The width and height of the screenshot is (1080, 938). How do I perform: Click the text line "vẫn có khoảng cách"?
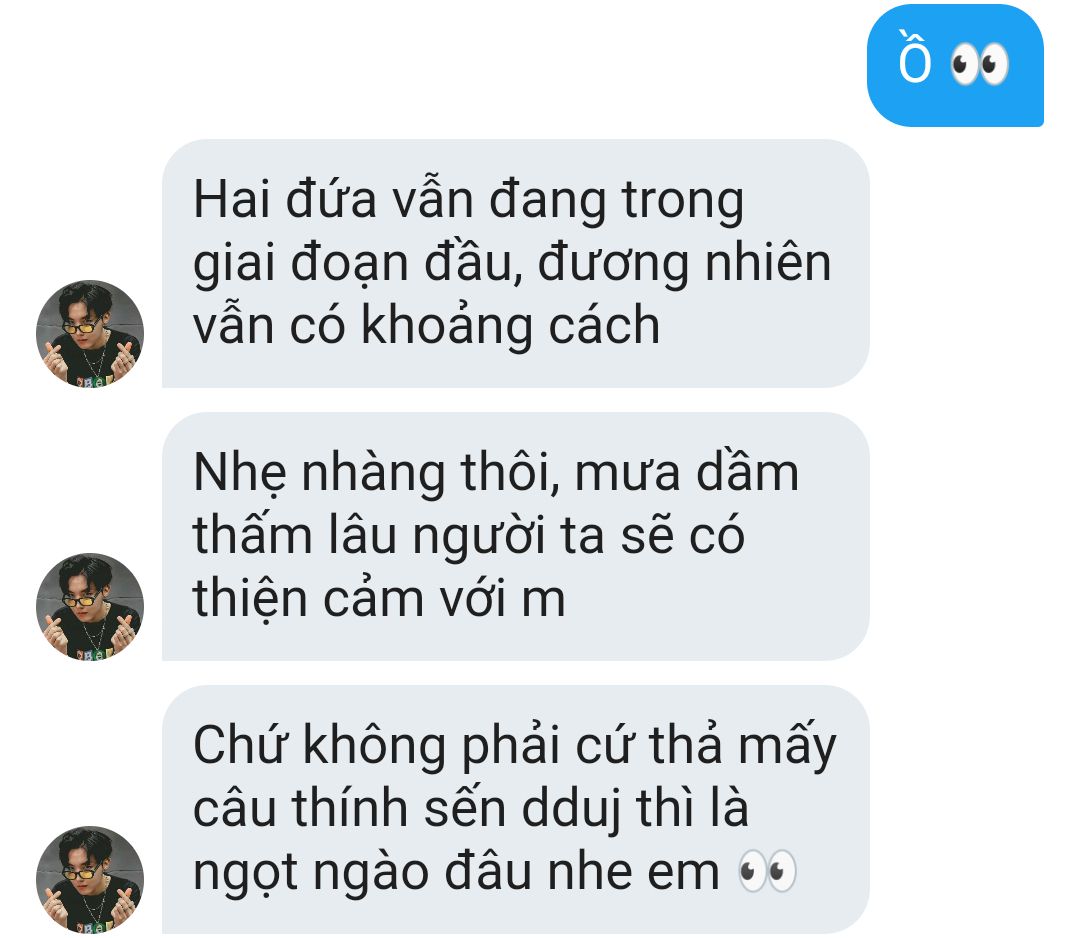click(x=426, y=326)
